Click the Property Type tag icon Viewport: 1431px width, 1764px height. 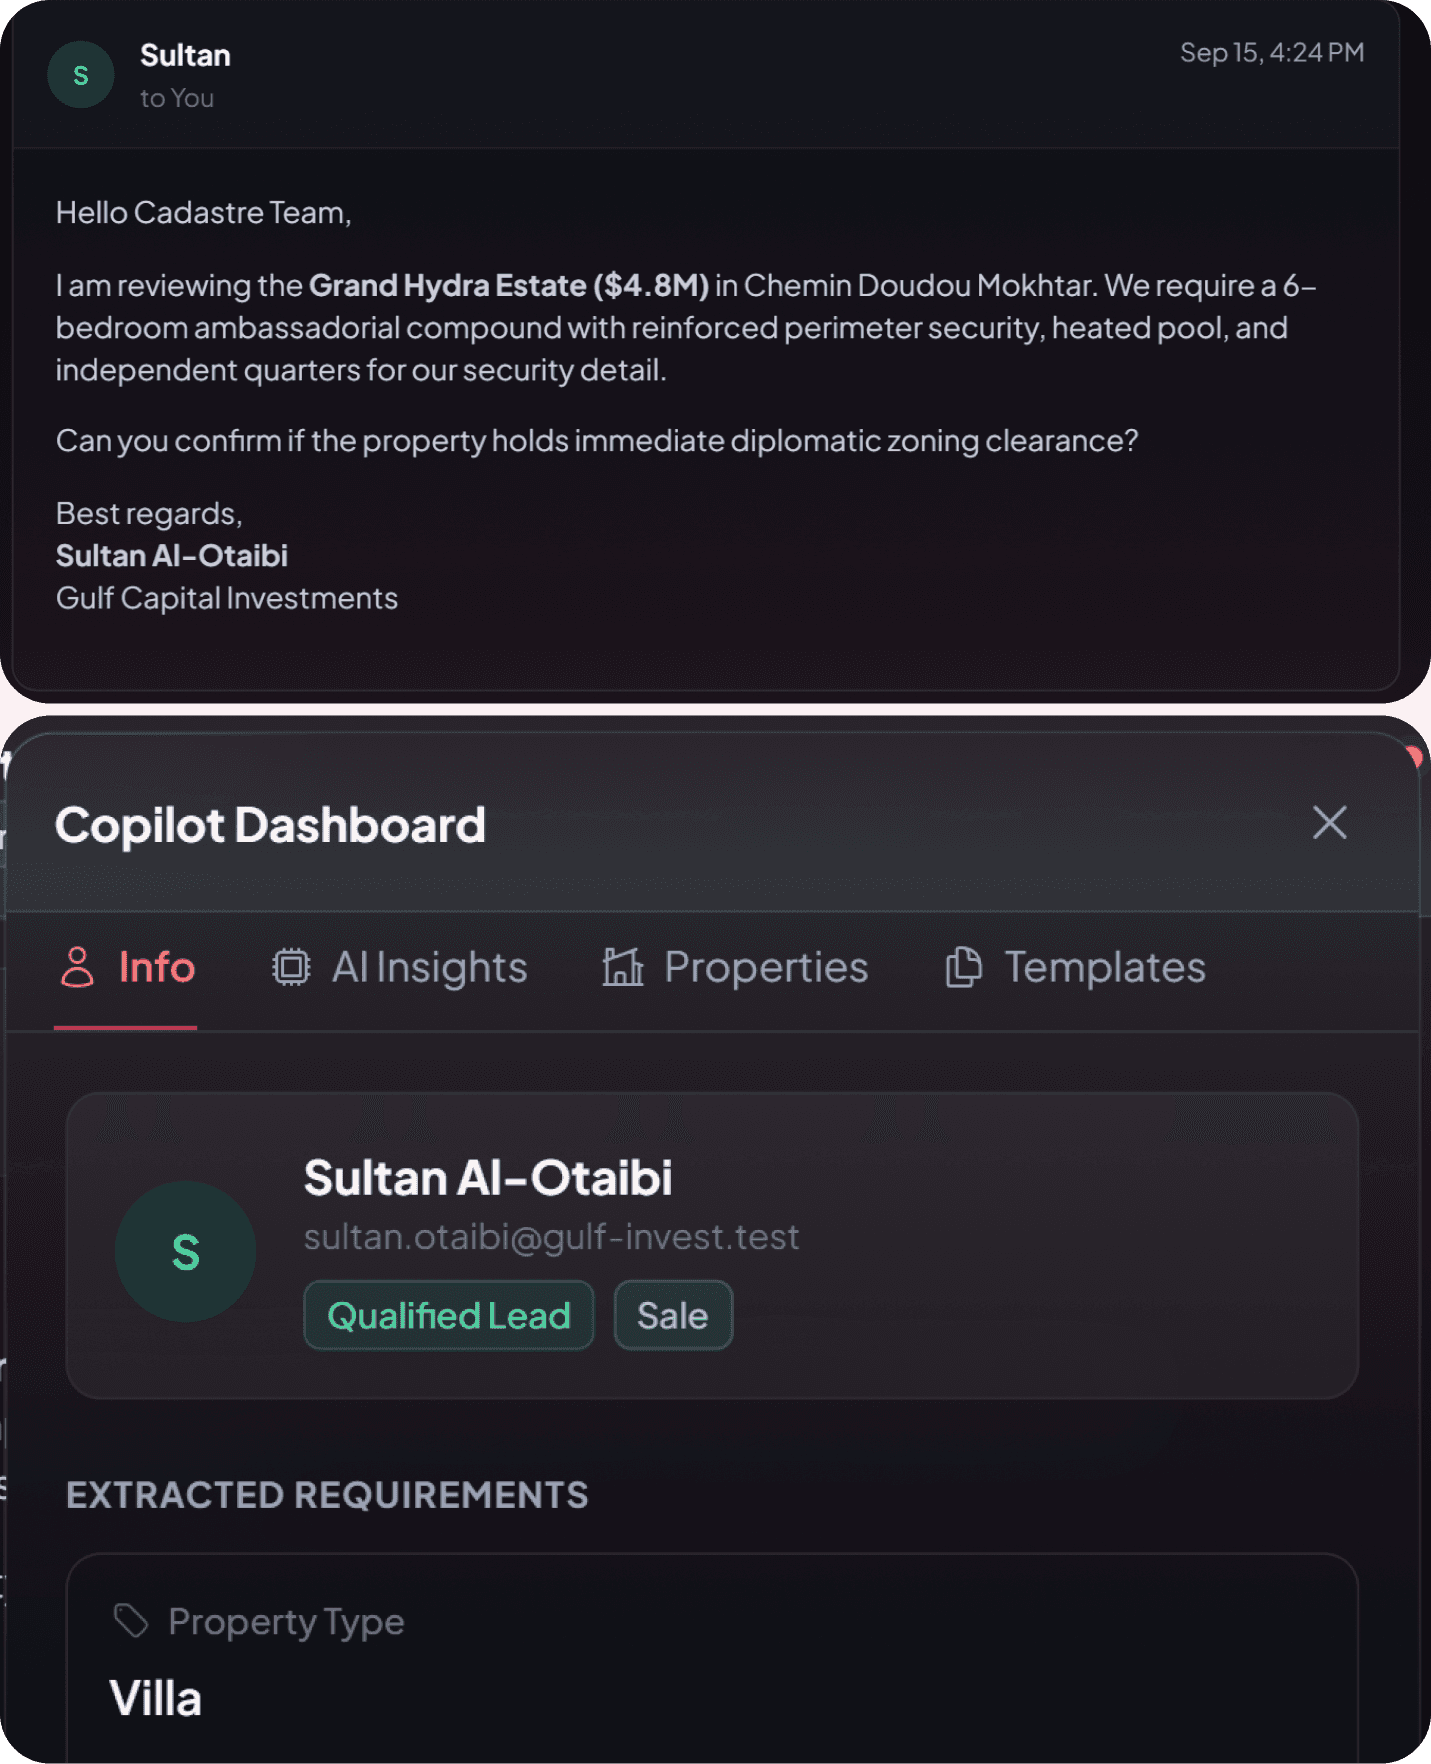[x=131, y=1621]
